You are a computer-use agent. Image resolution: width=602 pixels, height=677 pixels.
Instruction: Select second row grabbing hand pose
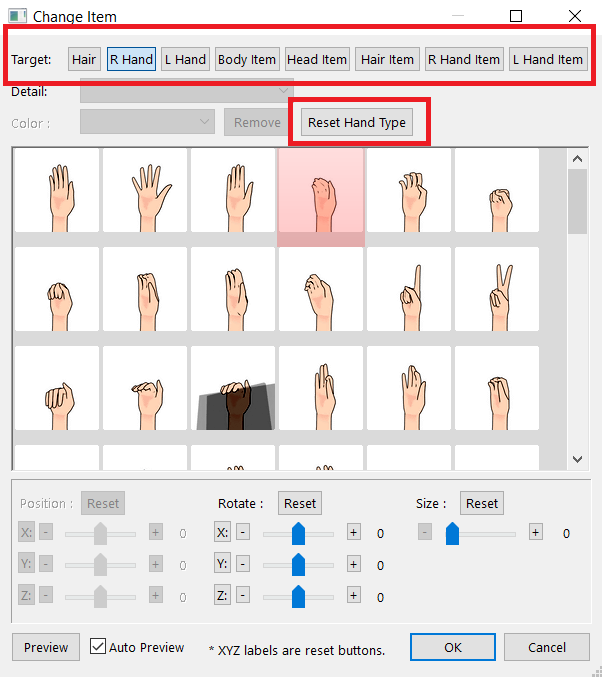[x=321, y=289]
